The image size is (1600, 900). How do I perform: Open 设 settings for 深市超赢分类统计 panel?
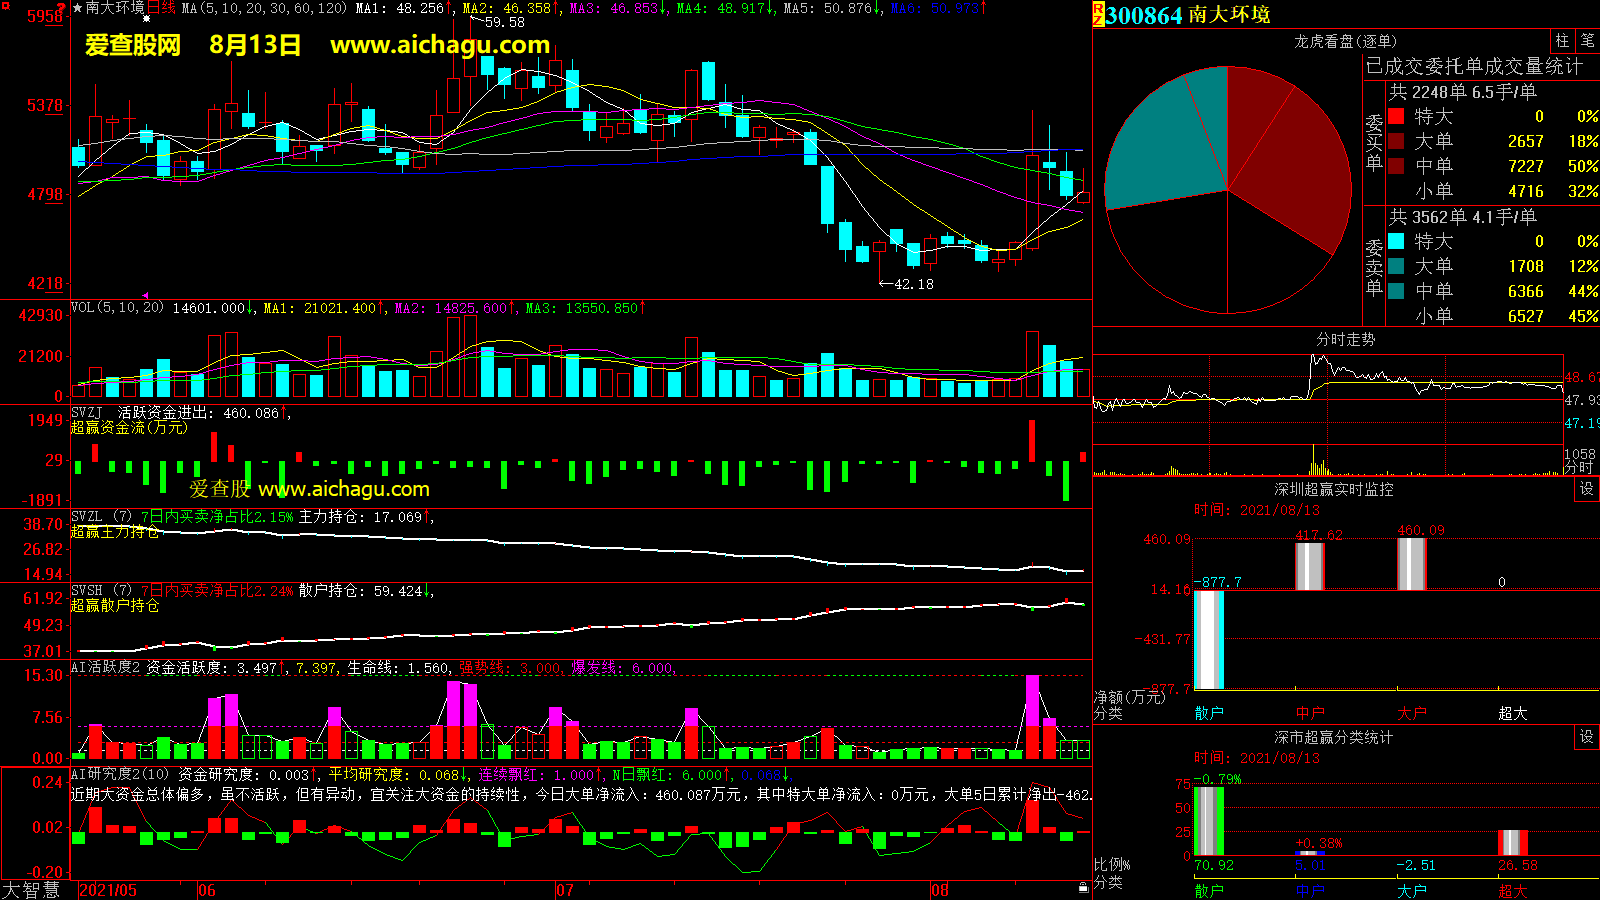[1587, 737]
